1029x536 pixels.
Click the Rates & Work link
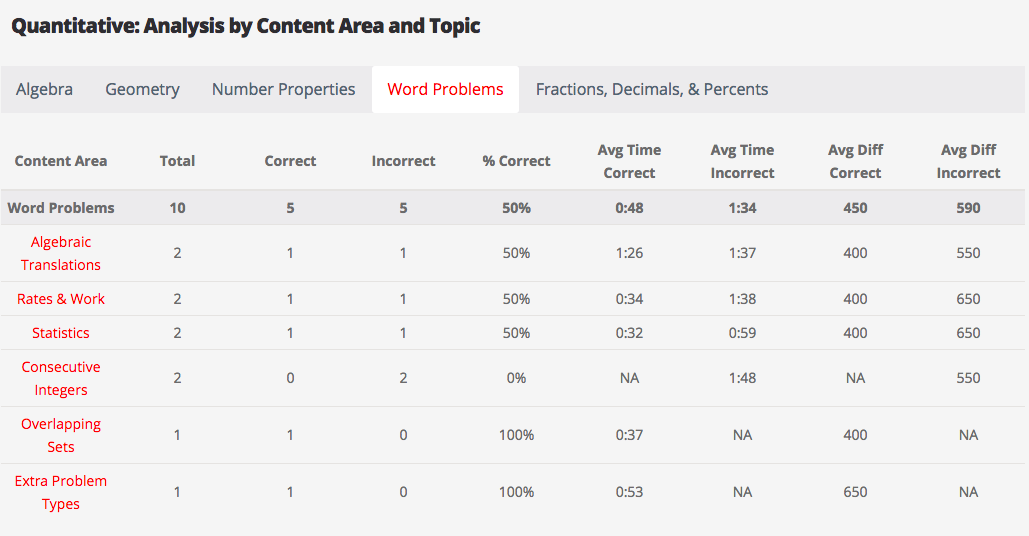click(x=61, y=299)
